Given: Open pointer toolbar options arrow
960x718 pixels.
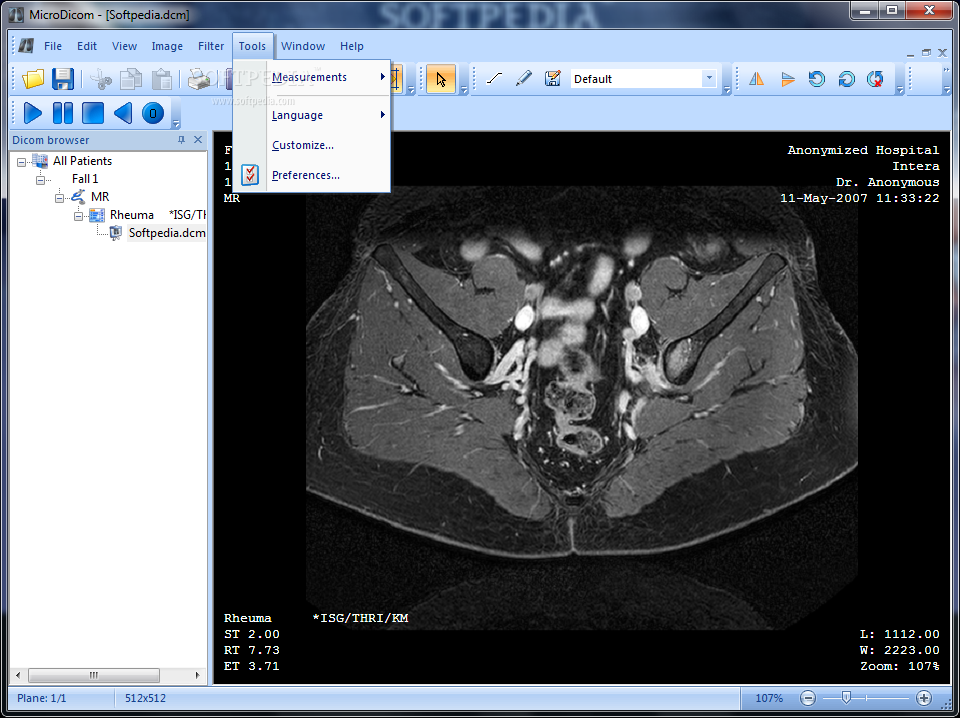Looking at the screenshot, I should (x=463, y=89).
